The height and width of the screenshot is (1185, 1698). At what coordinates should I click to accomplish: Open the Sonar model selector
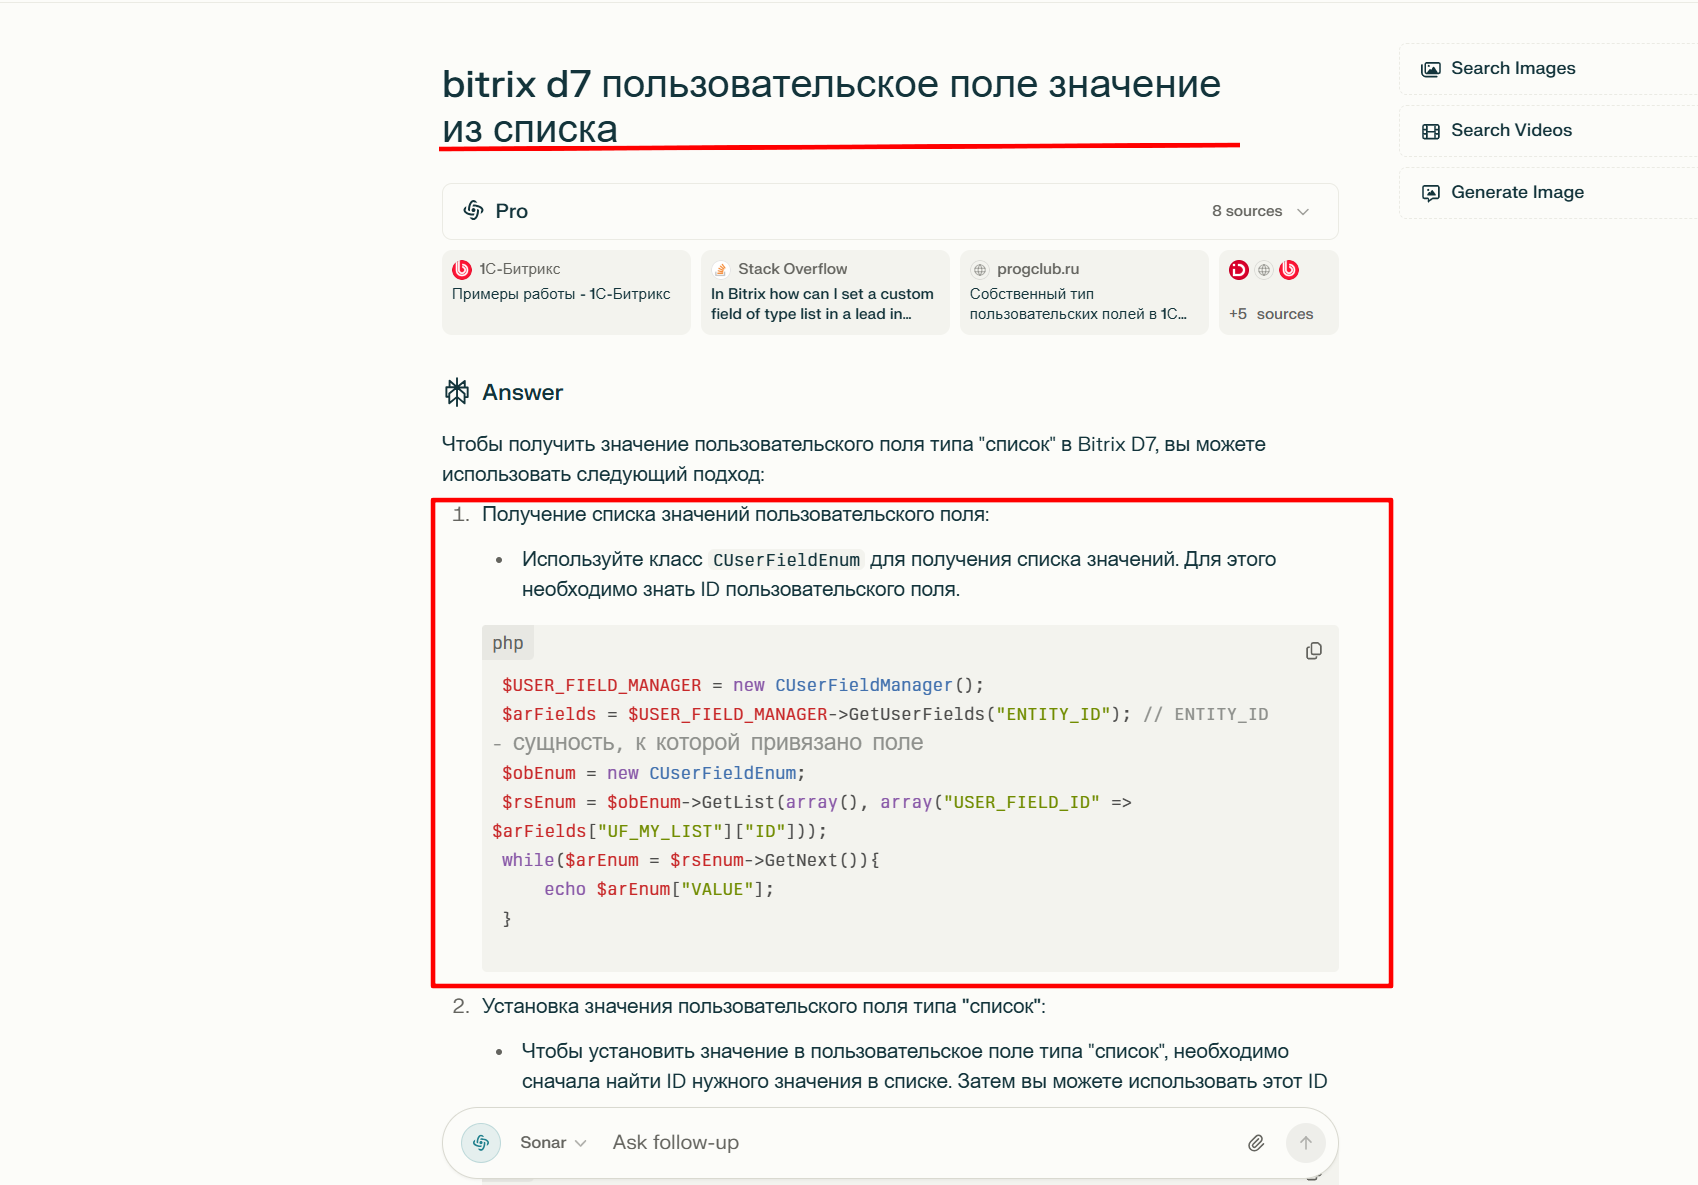[551, 1142]
